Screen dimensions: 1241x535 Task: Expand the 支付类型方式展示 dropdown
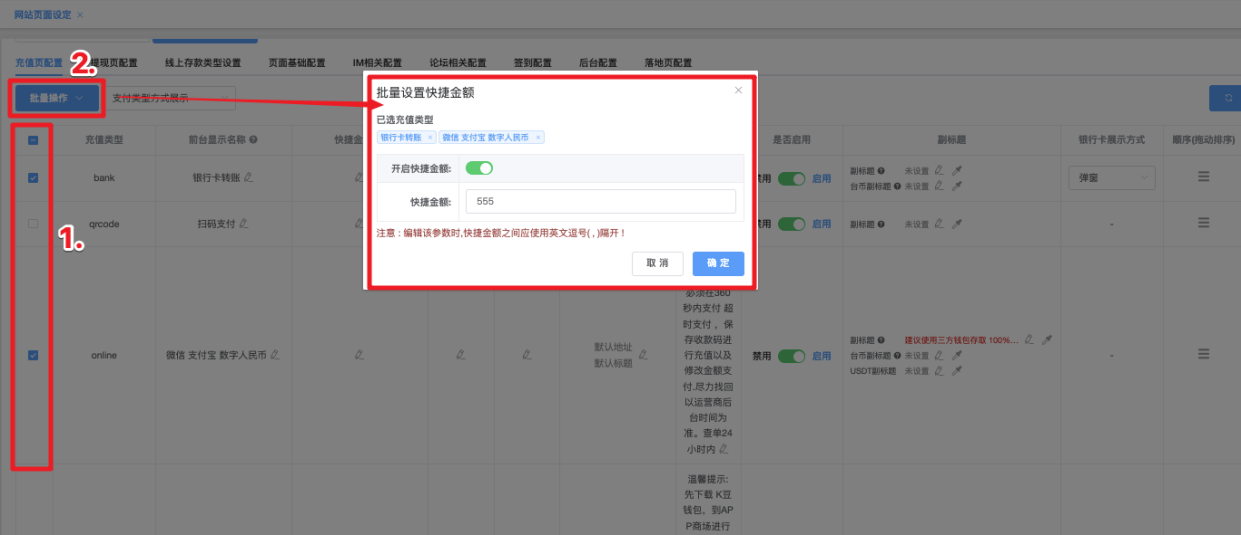[x=170, y=98]
